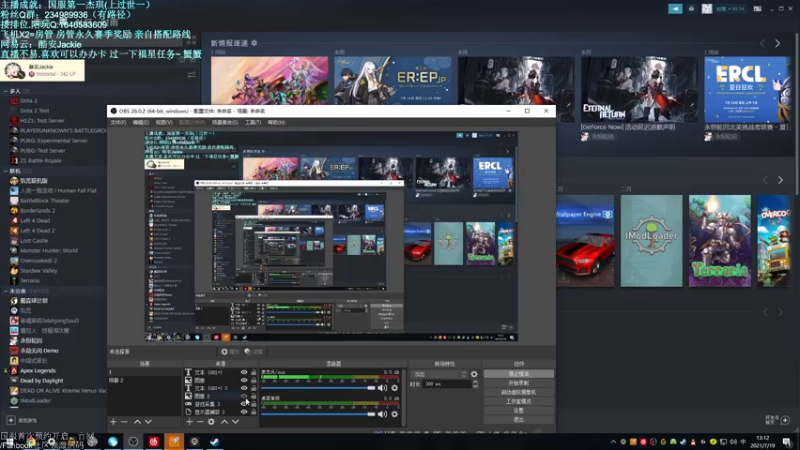Screen dimensions: 800x450
Task: Open OBS File menu
Action: point(118,122)
